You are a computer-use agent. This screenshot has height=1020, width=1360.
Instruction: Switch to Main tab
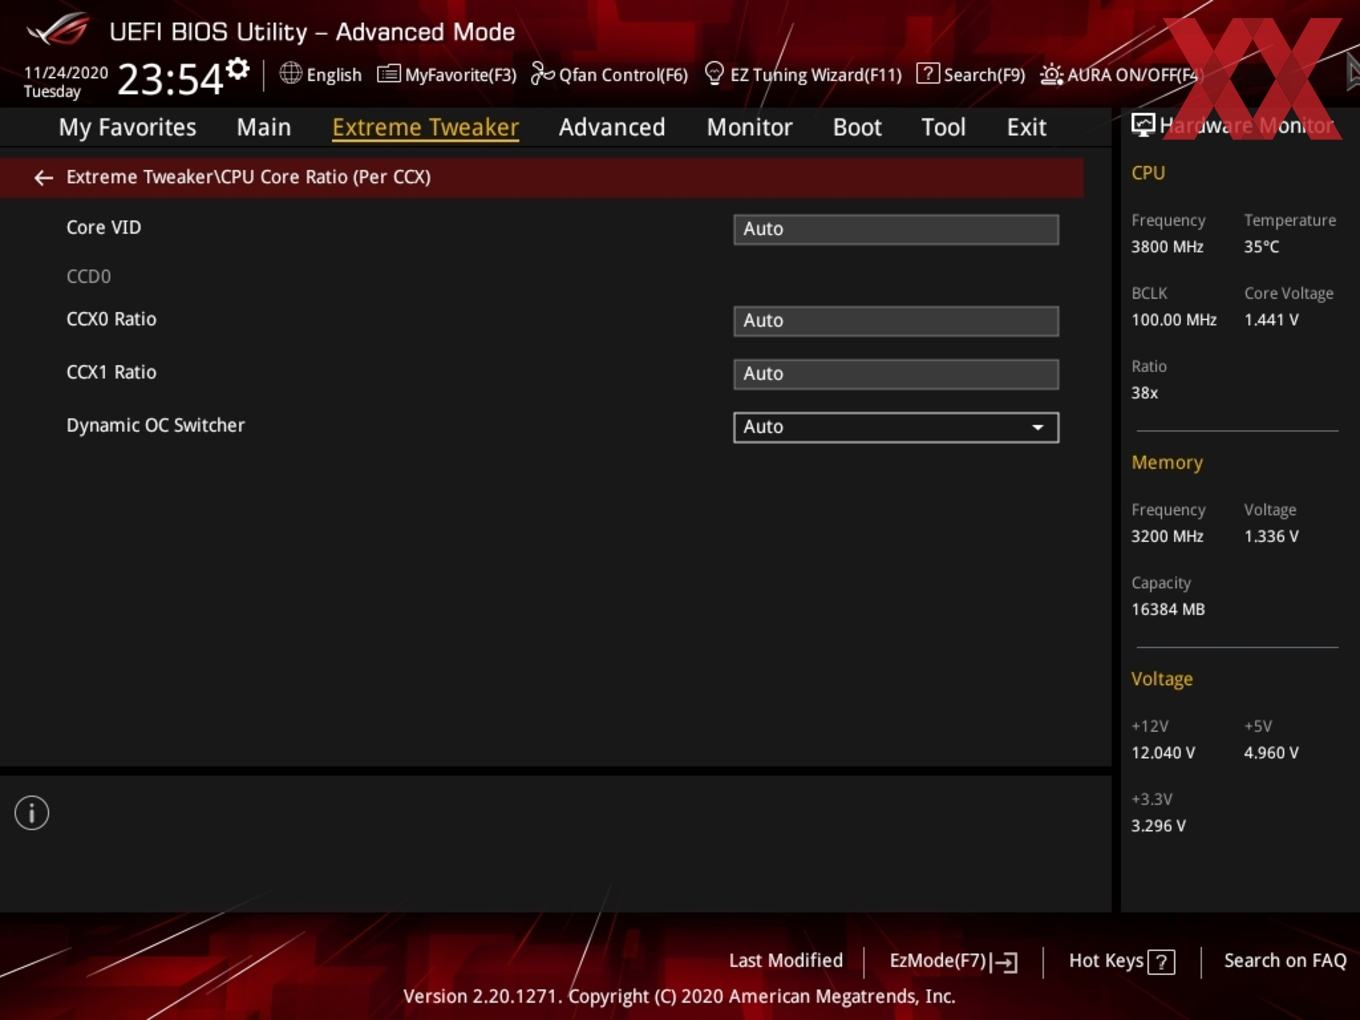(x=264, y=127)
